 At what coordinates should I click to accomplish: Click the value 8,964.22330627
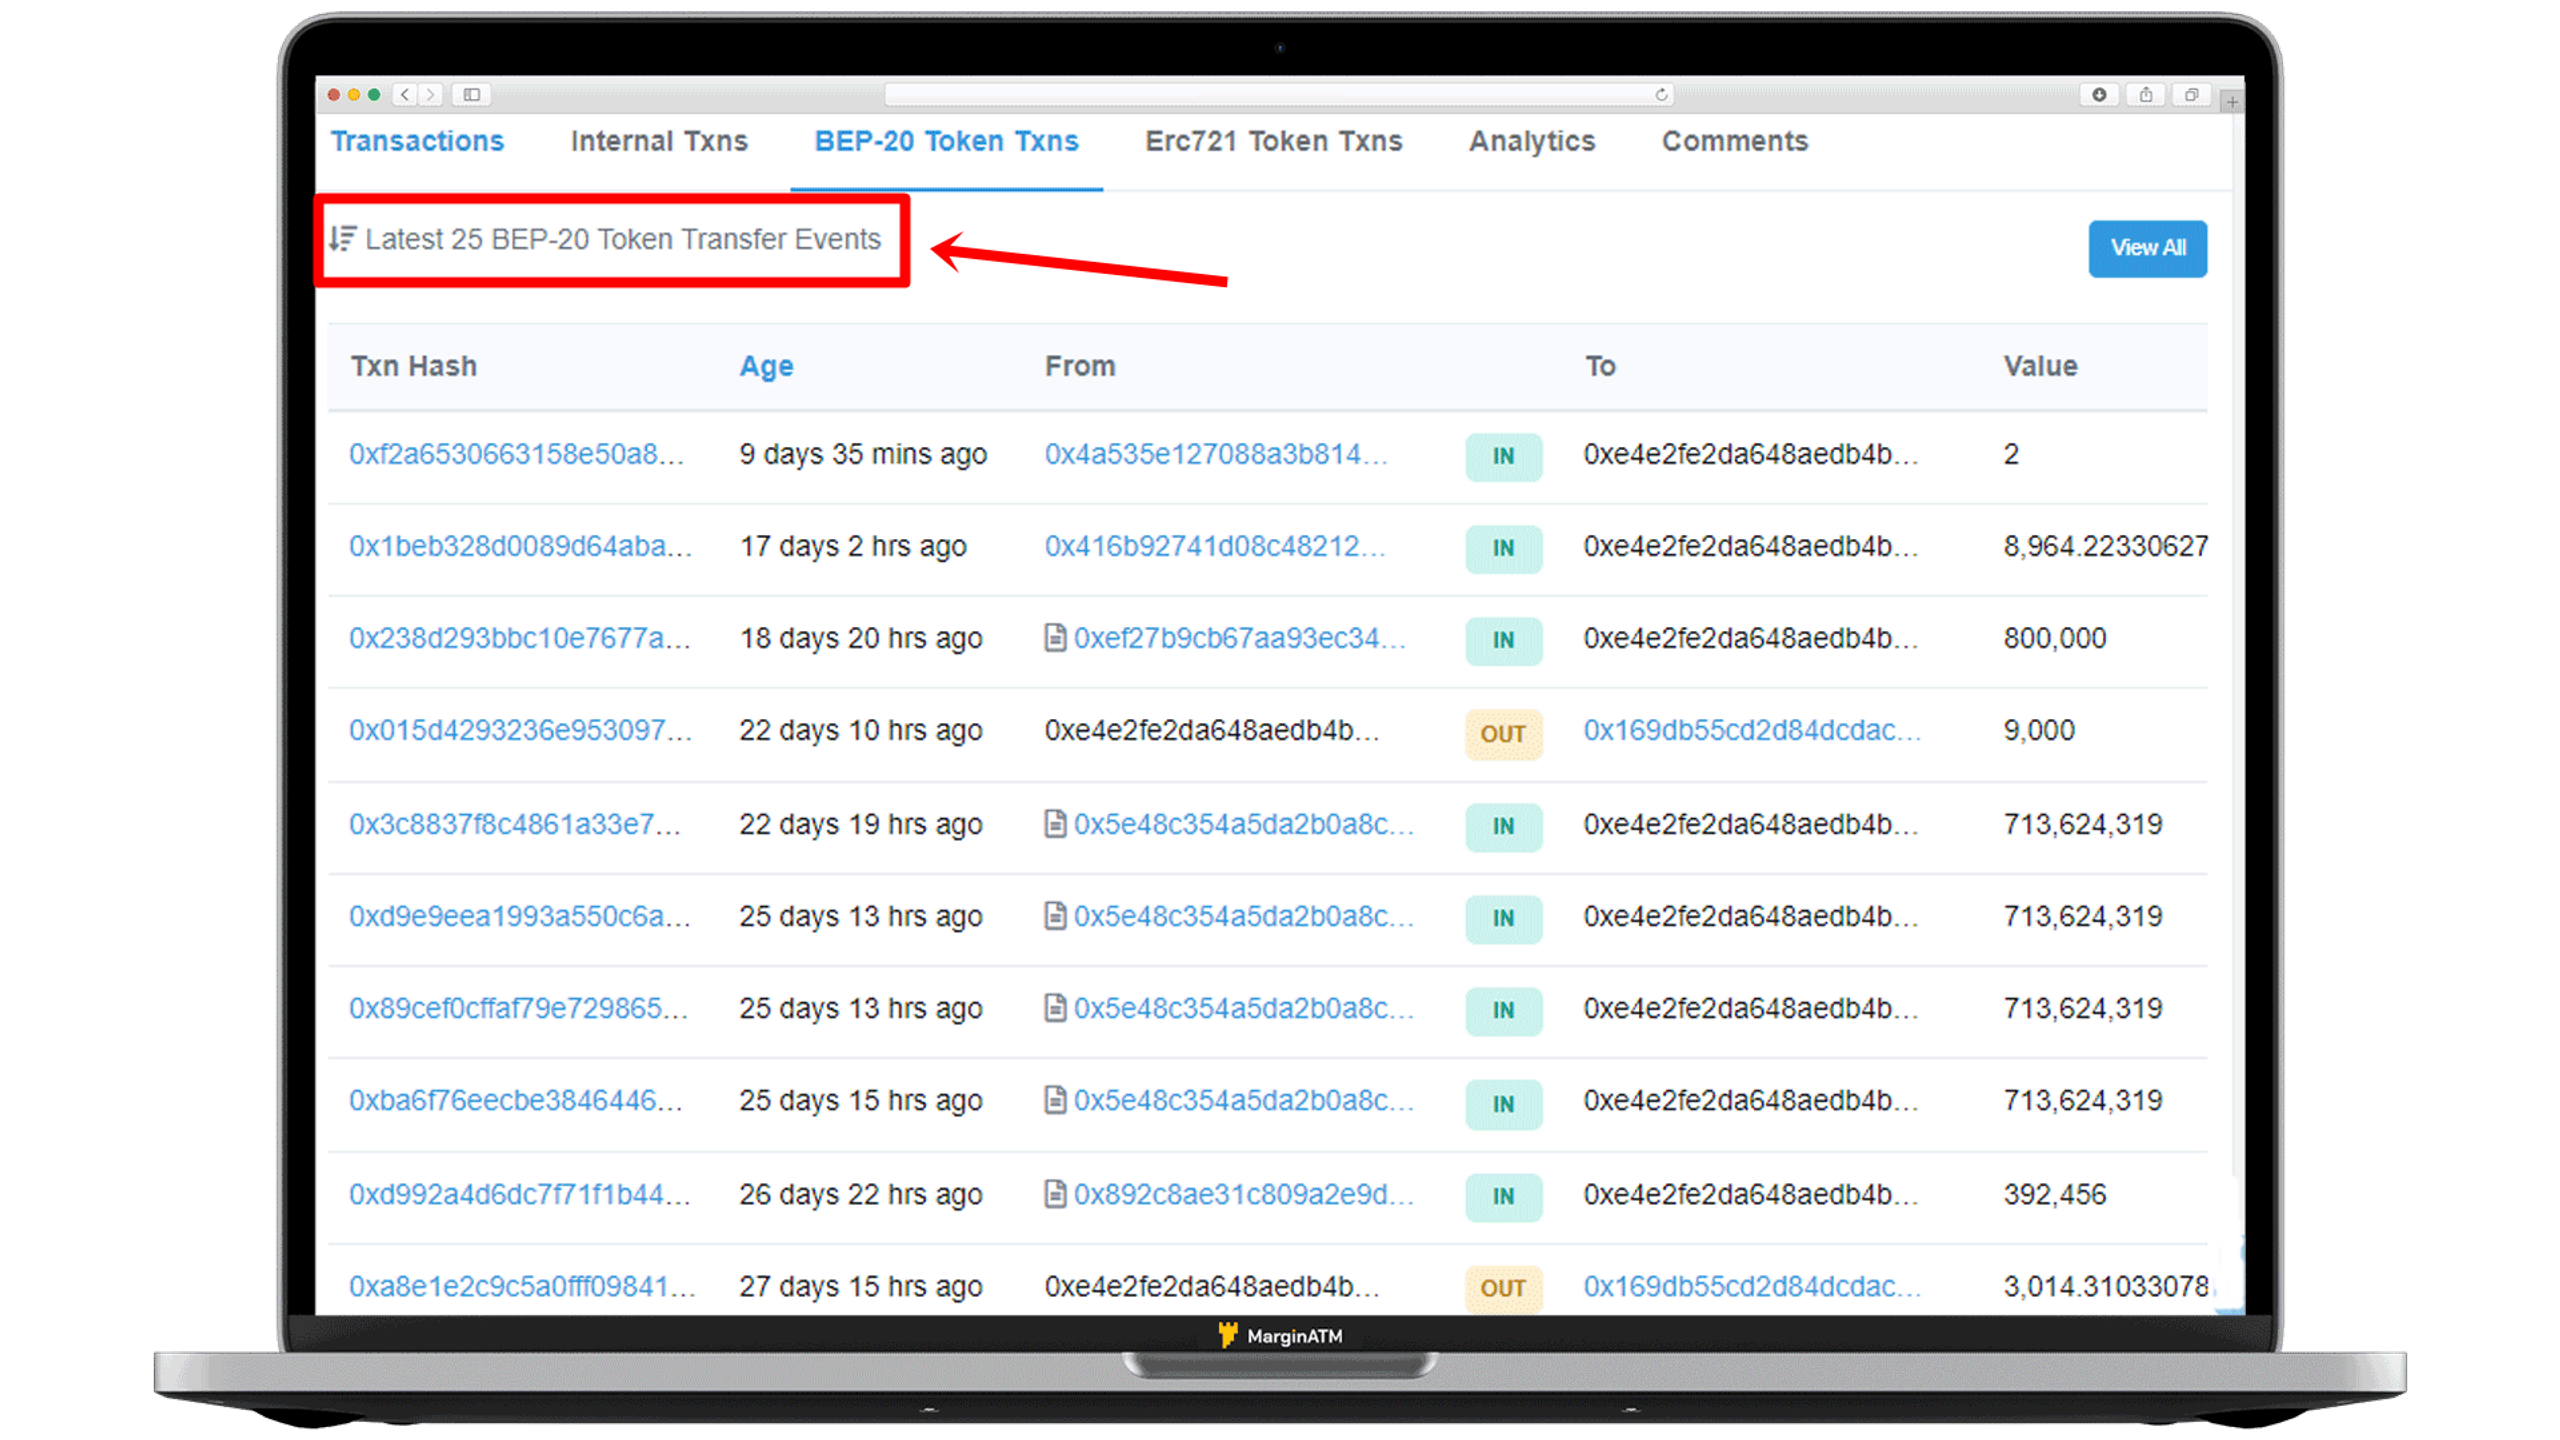(2104, 546)
